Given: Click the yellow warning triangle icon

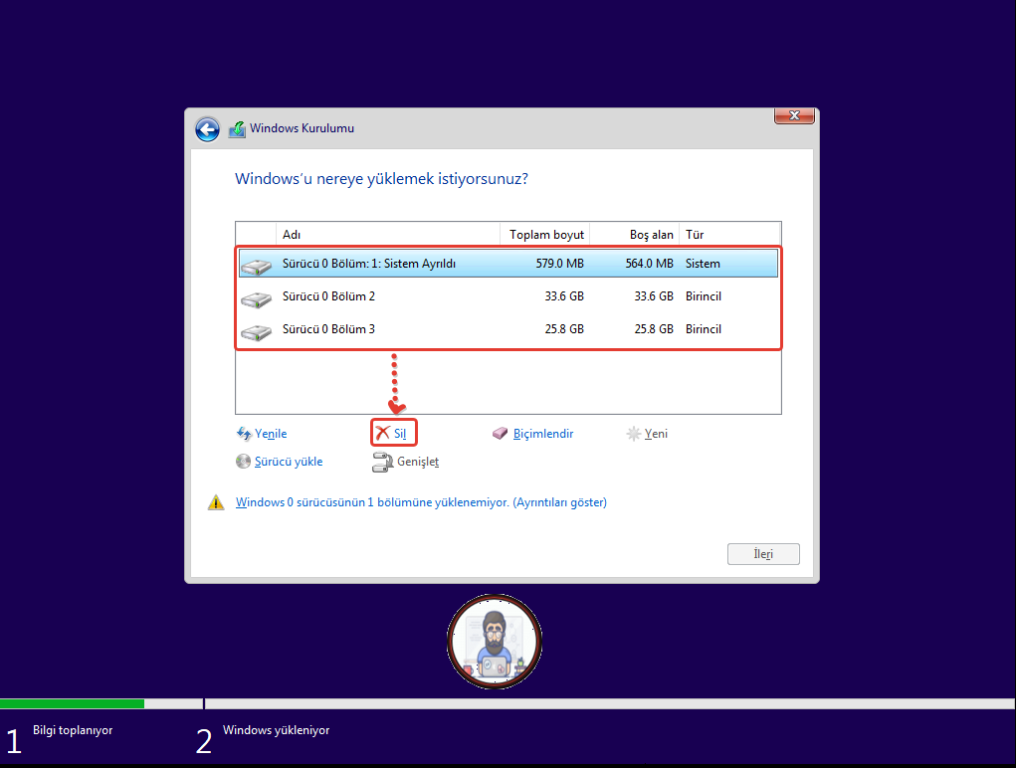Looking at the screenshot, I should tap(216, 502).
